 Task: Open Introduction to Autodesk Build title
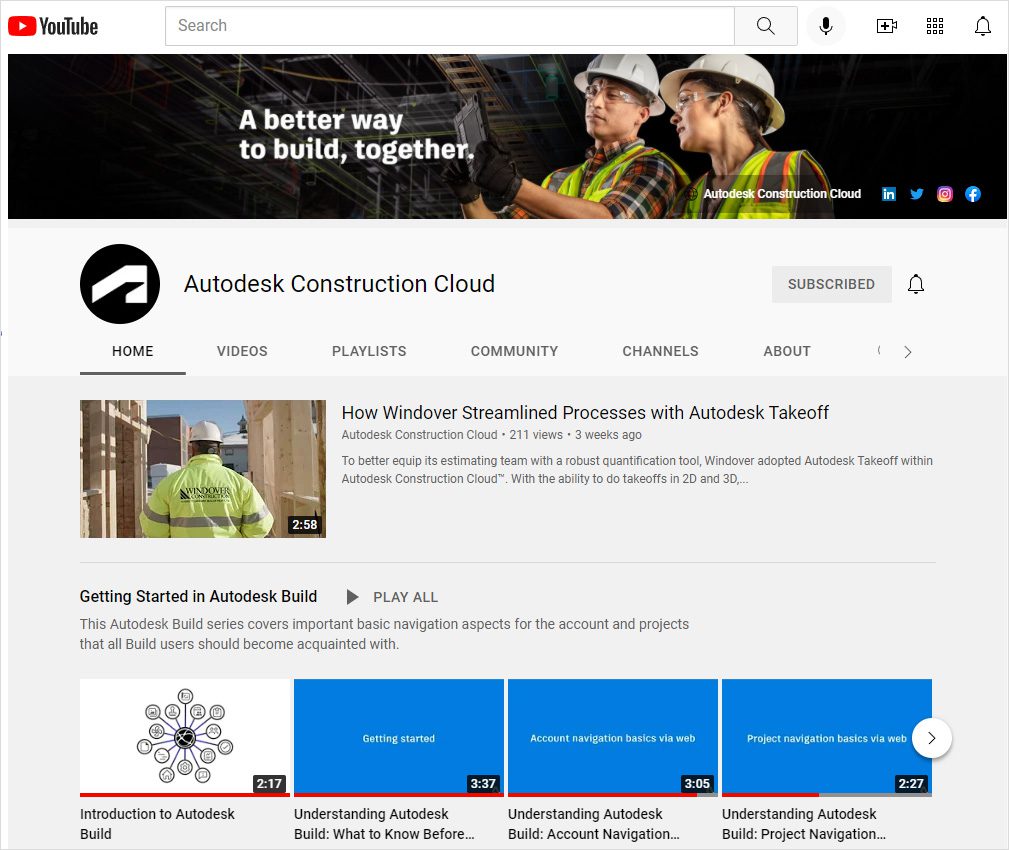157,824
